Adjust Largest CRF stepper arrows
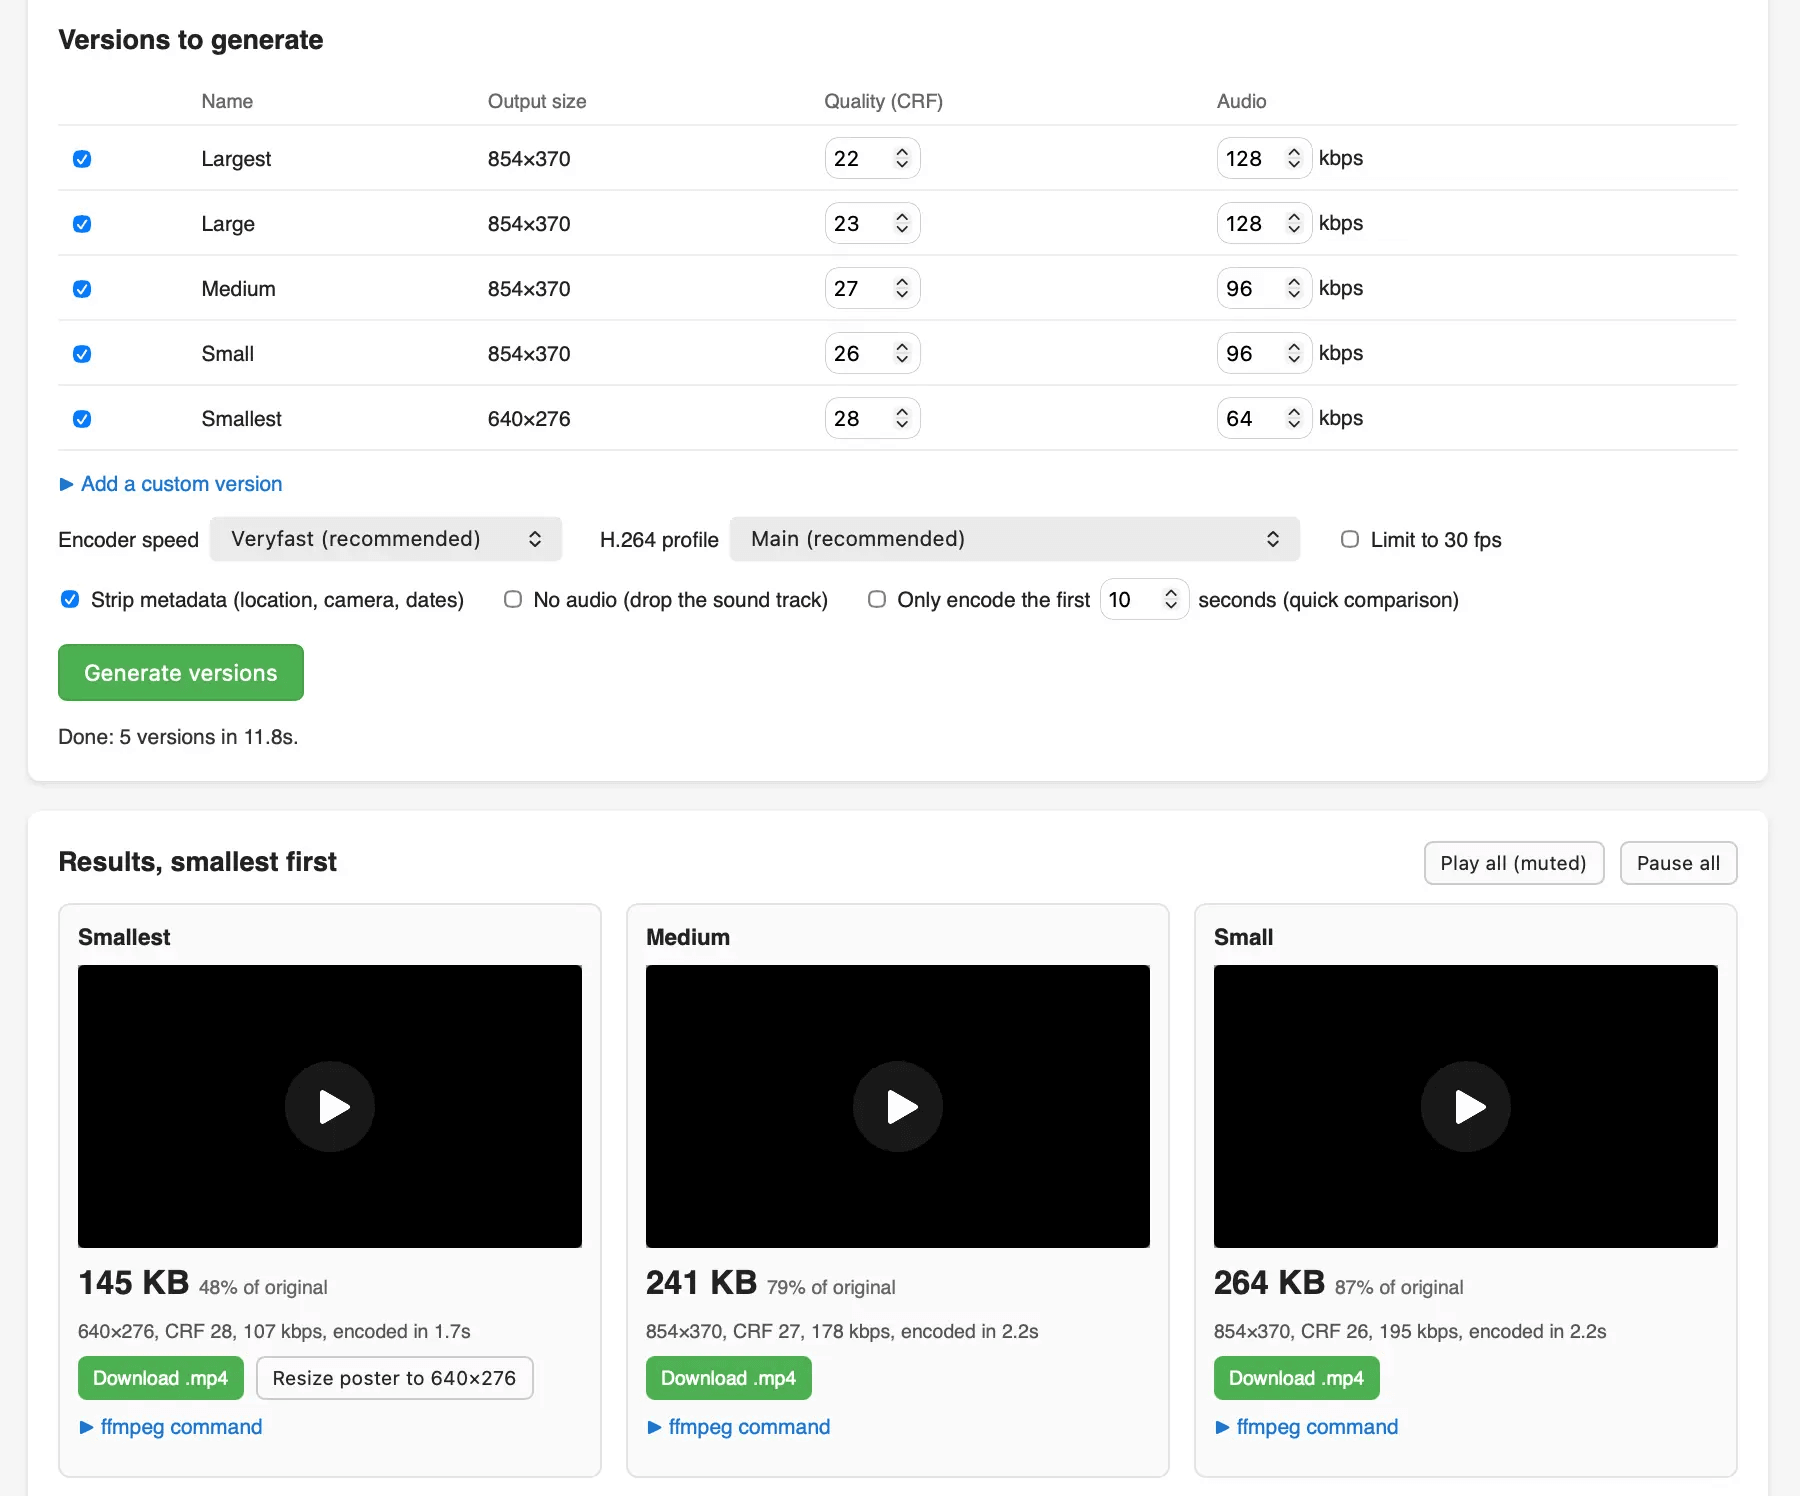Screen dimensions: 1800x1496 coord(902,158)
